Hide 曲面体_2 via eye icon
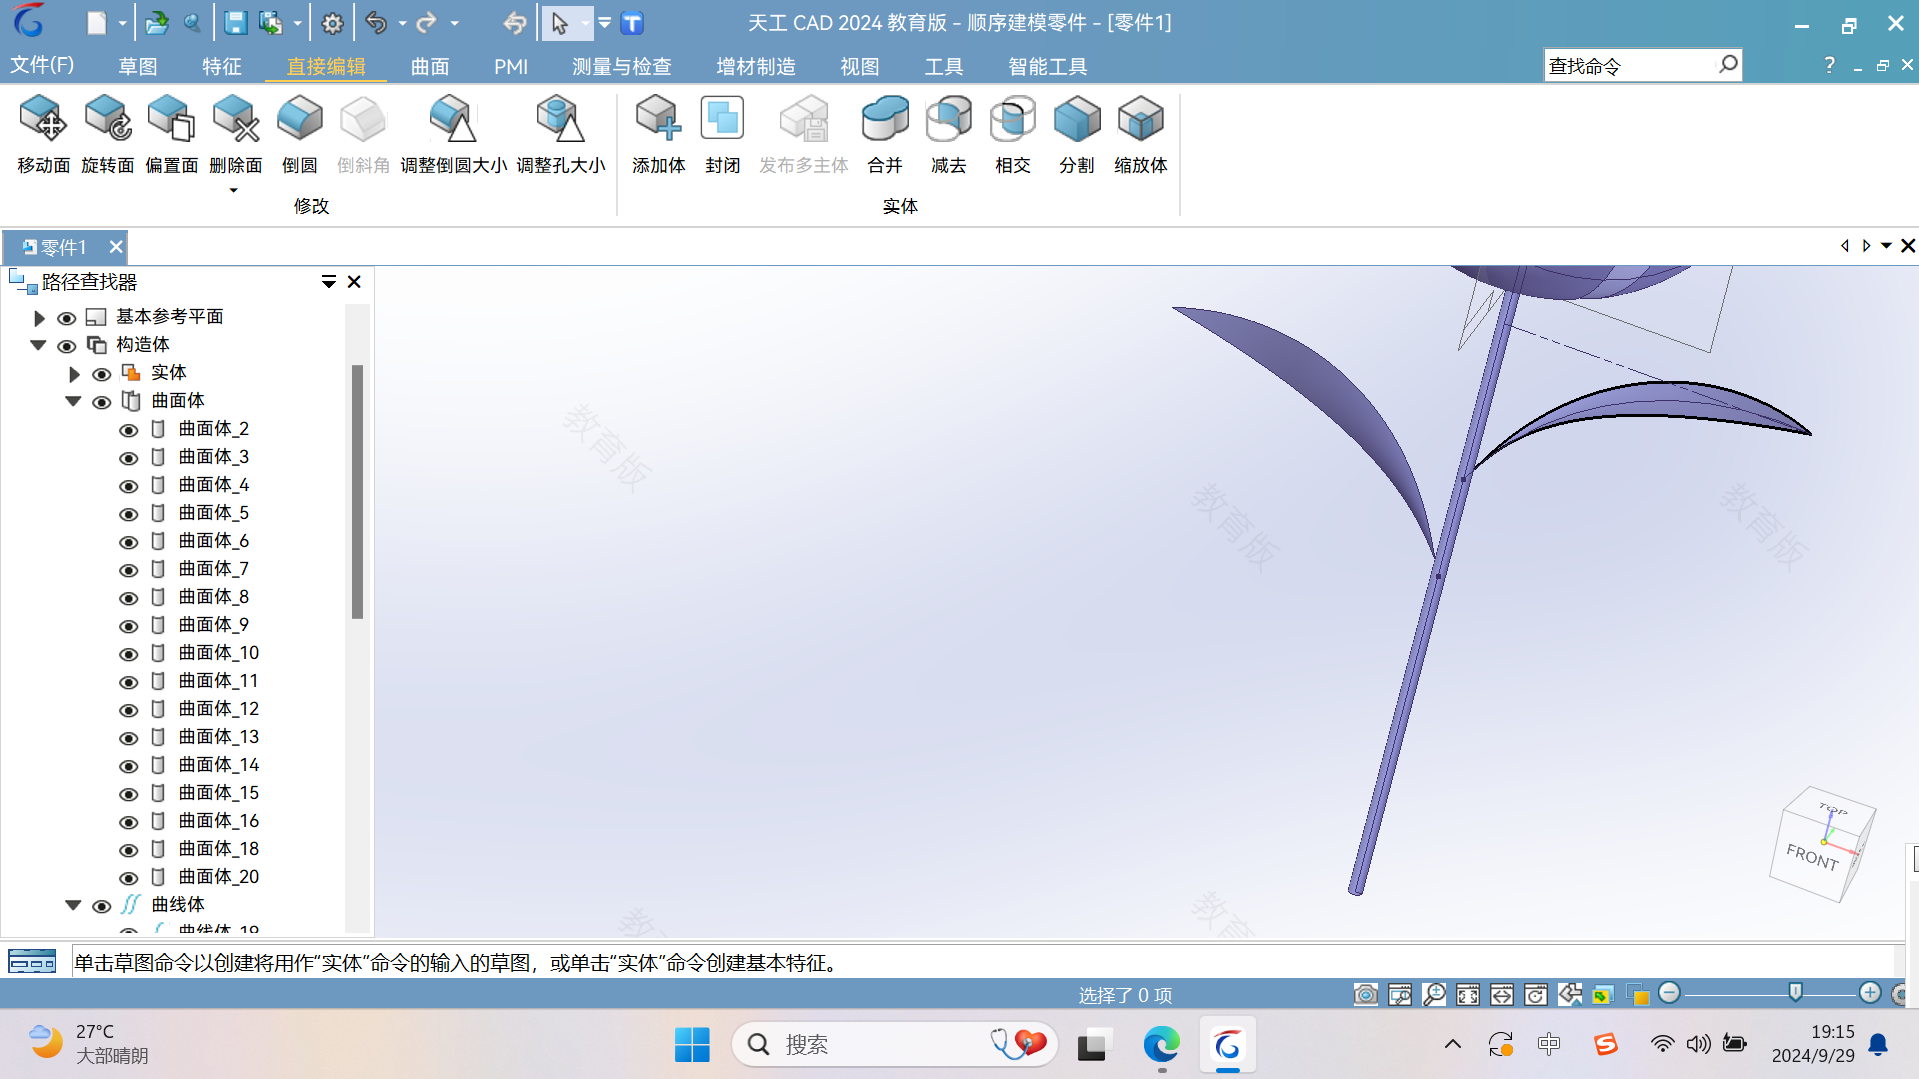This screenshot has width=1919, height=1079. coord(128,430)
